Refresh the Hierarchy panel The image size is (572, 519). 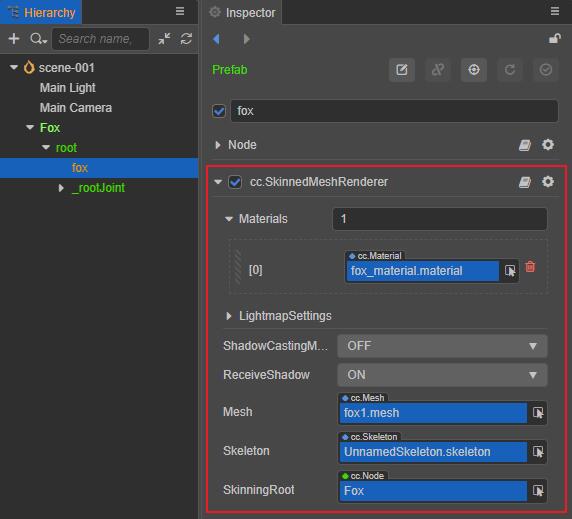[186, 39]
